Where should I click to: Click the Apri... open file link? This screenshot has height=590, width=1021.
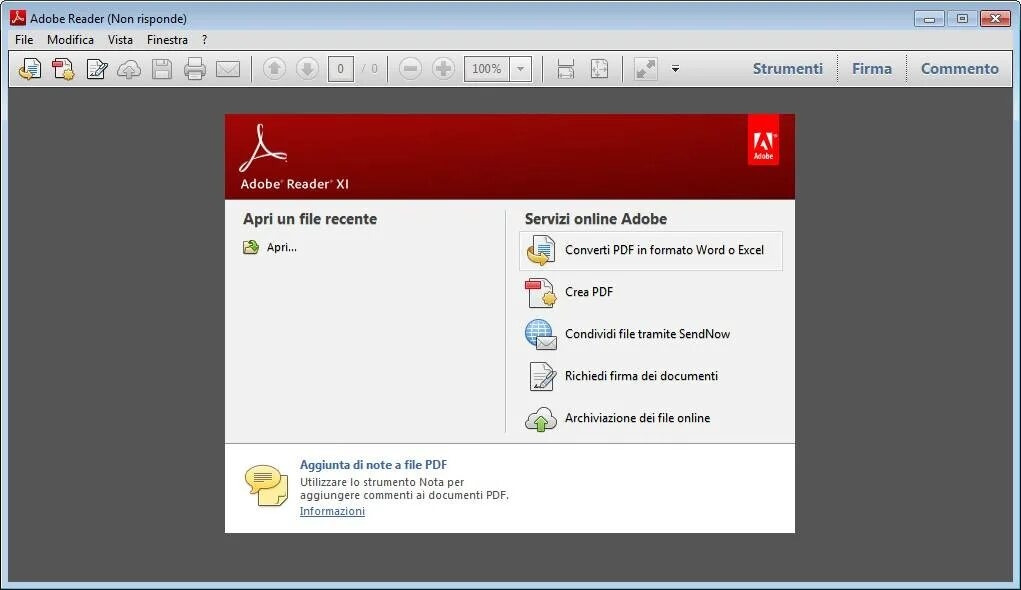pos(282,247)
